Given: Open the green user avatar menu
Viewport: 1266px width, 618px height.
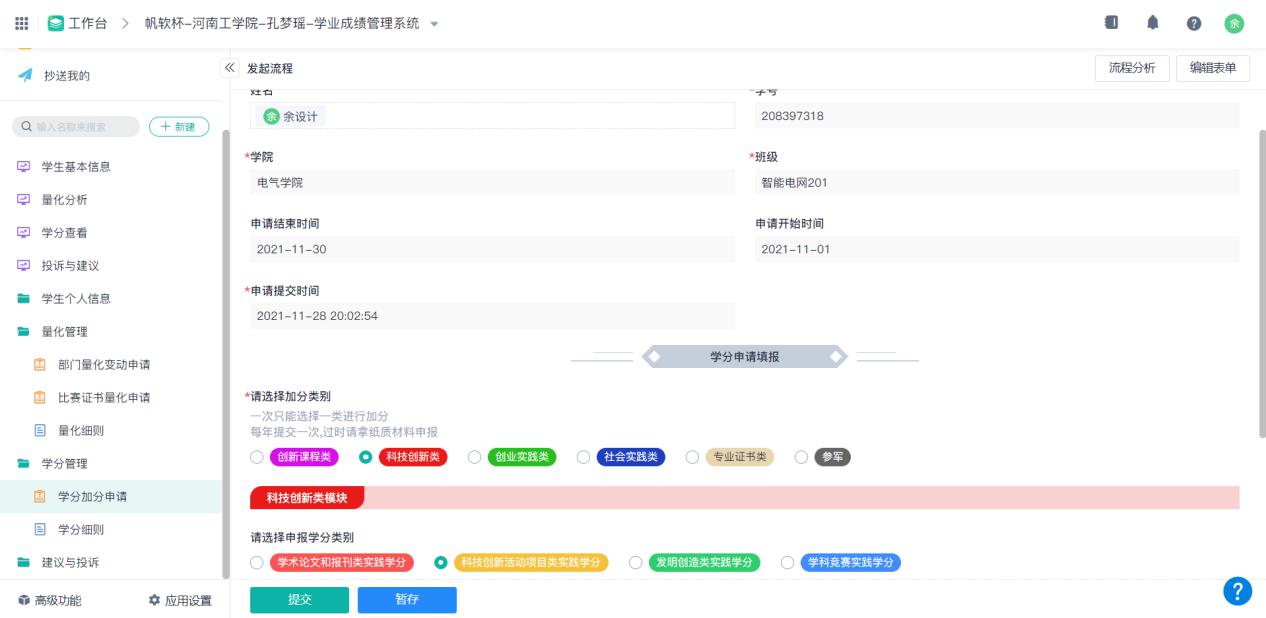Looking at the screenshot, I should point(1235,23).
